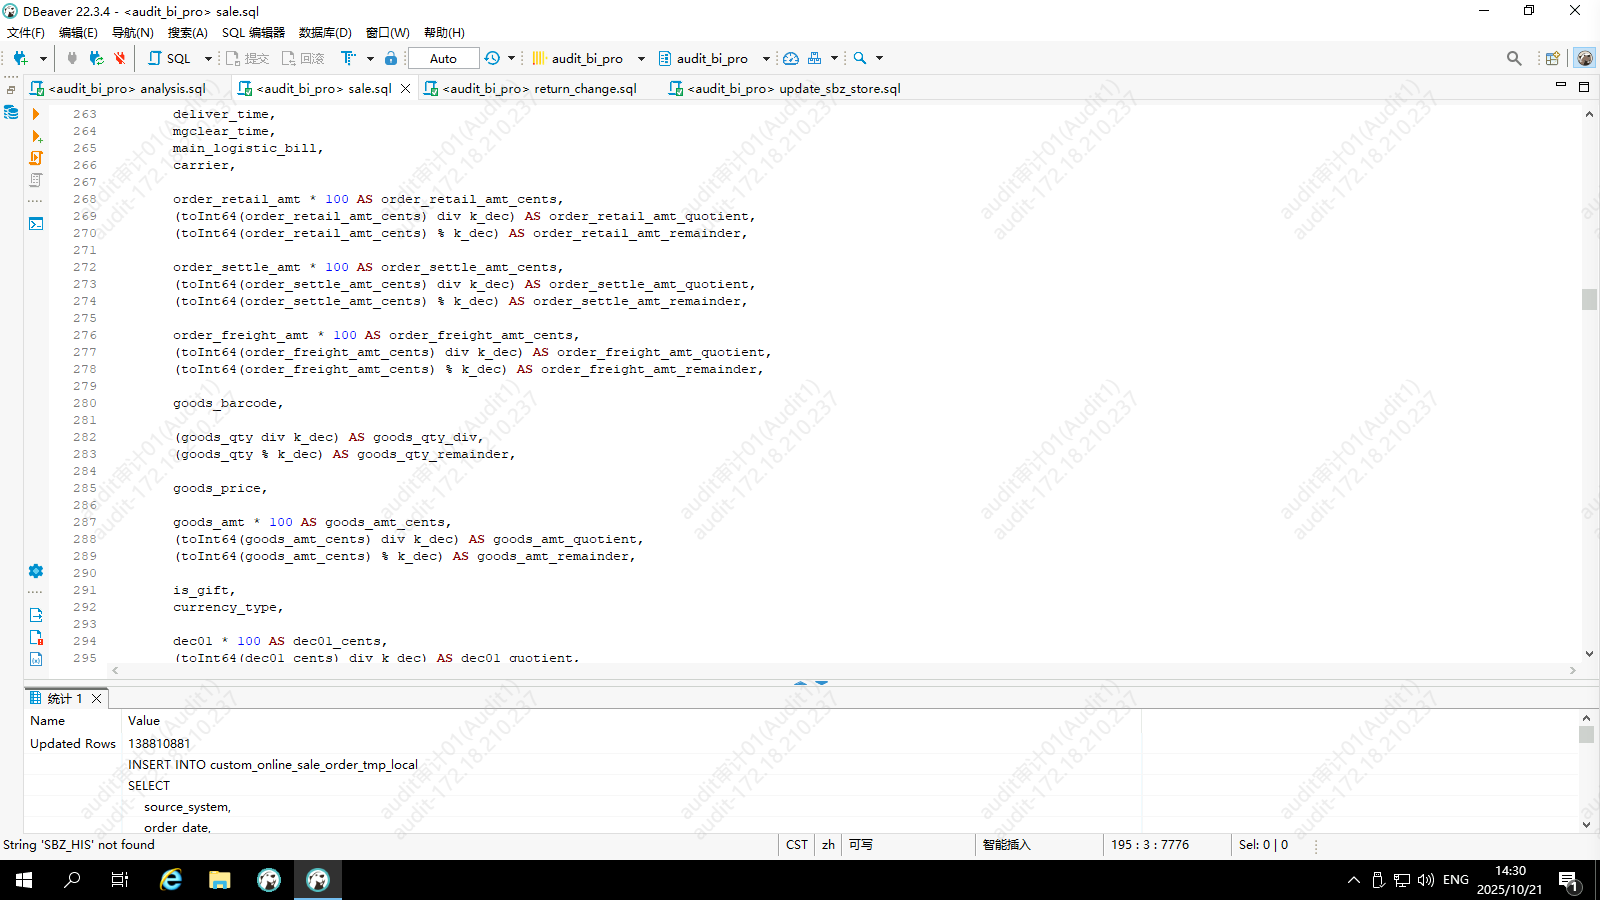Screen dimensions: 1600x900
Task: Click the SQL new script button
Action: (170, 58)
